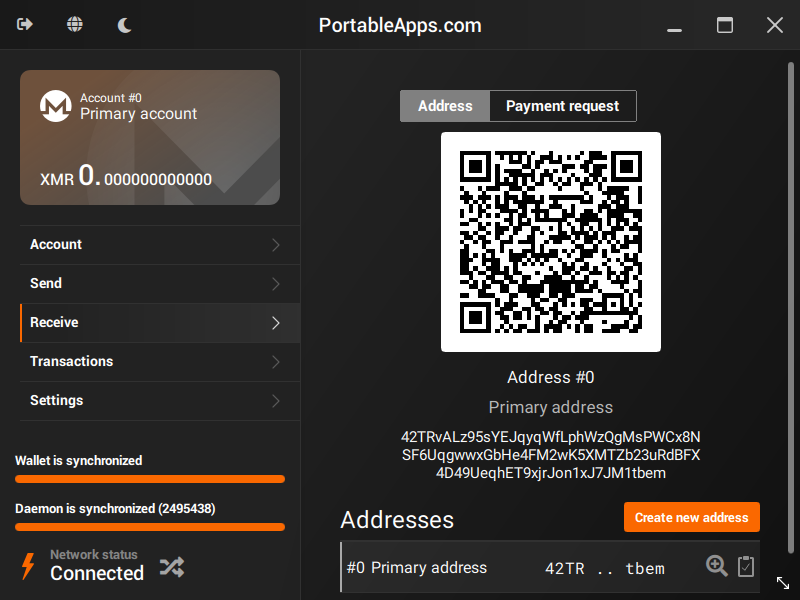Open the Settings menu item
Viewport: 800px width, 600px height.
coord(57,400)
